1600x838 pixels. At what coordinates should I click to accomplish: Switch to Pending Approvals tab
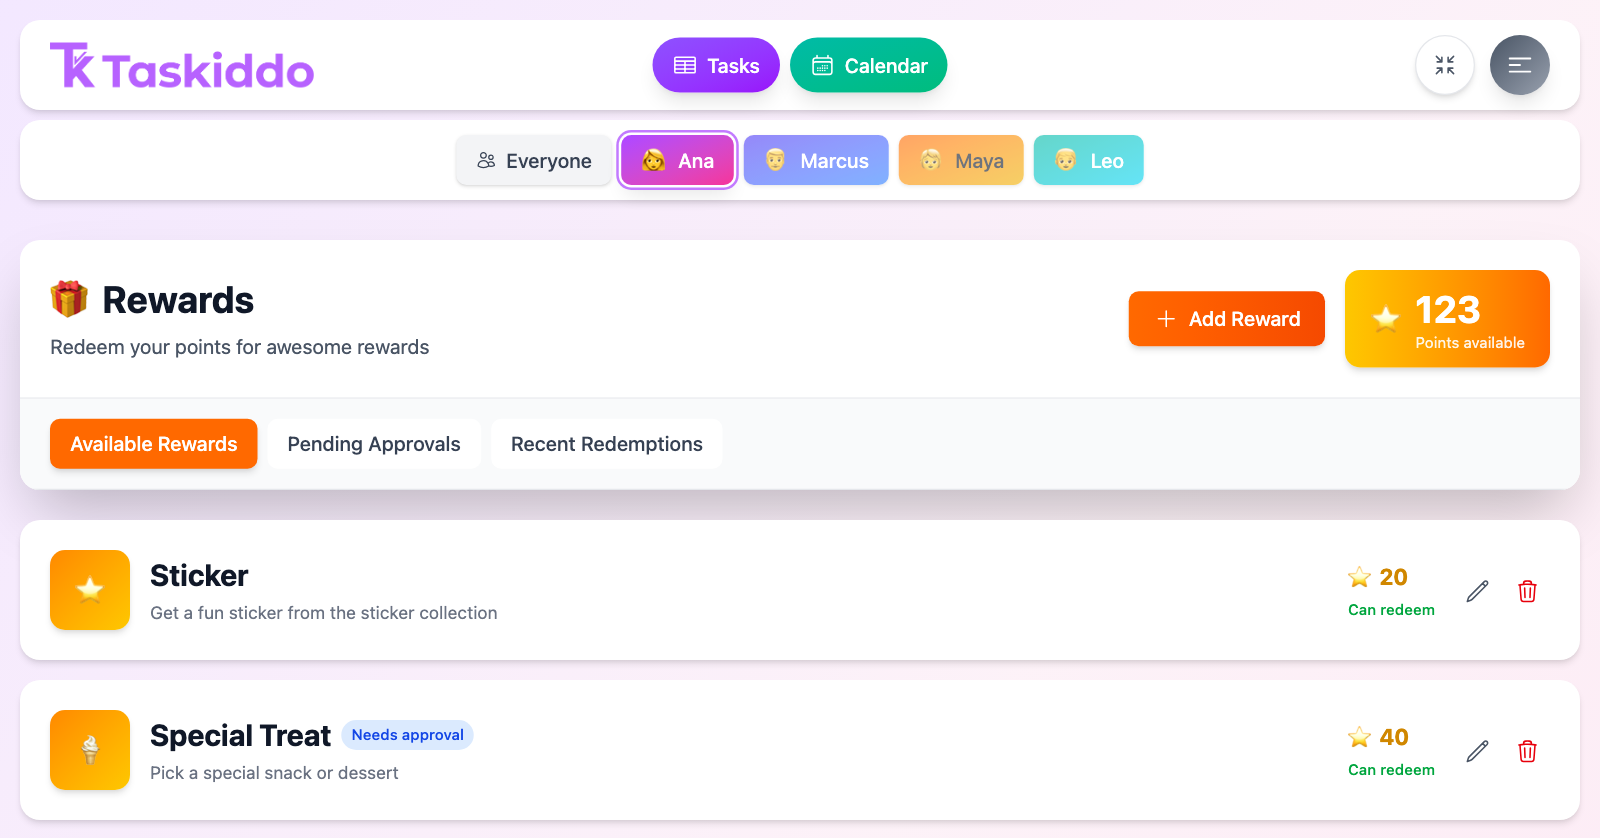coord(374,444)
